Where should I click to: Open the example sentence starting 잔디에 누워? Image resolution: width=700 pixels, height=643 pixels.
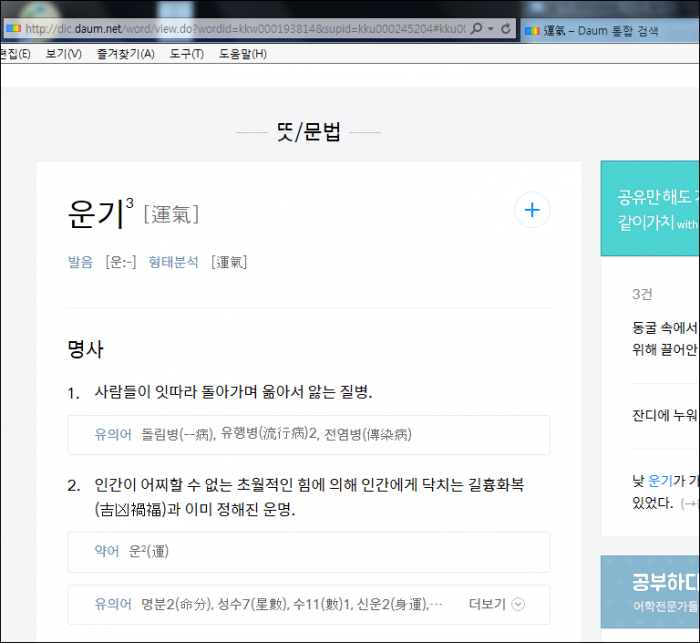point(665,415)
